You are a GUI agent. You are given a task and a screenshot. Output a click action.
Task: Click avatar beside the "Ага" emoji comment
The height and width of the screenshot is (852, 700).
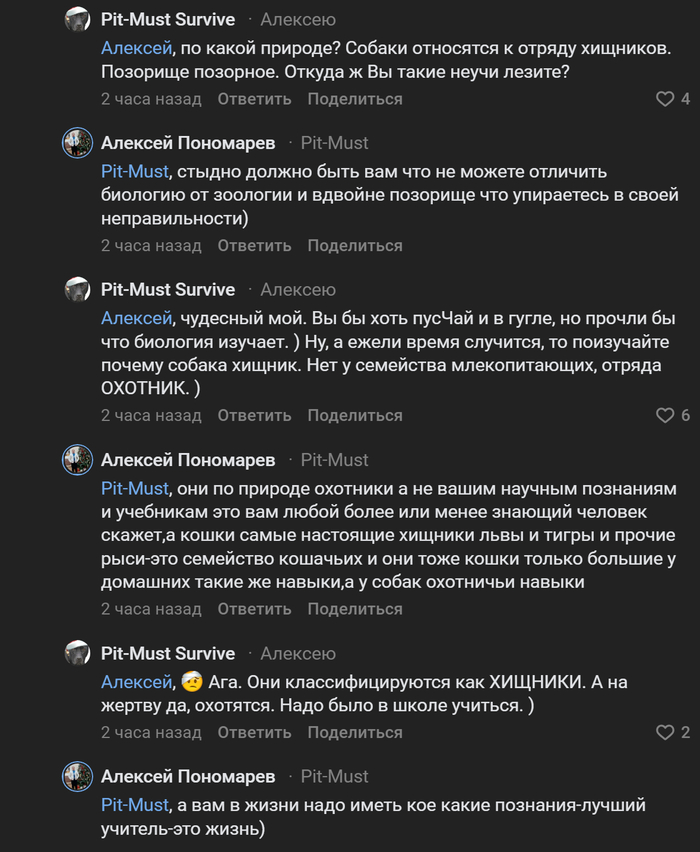78,654
